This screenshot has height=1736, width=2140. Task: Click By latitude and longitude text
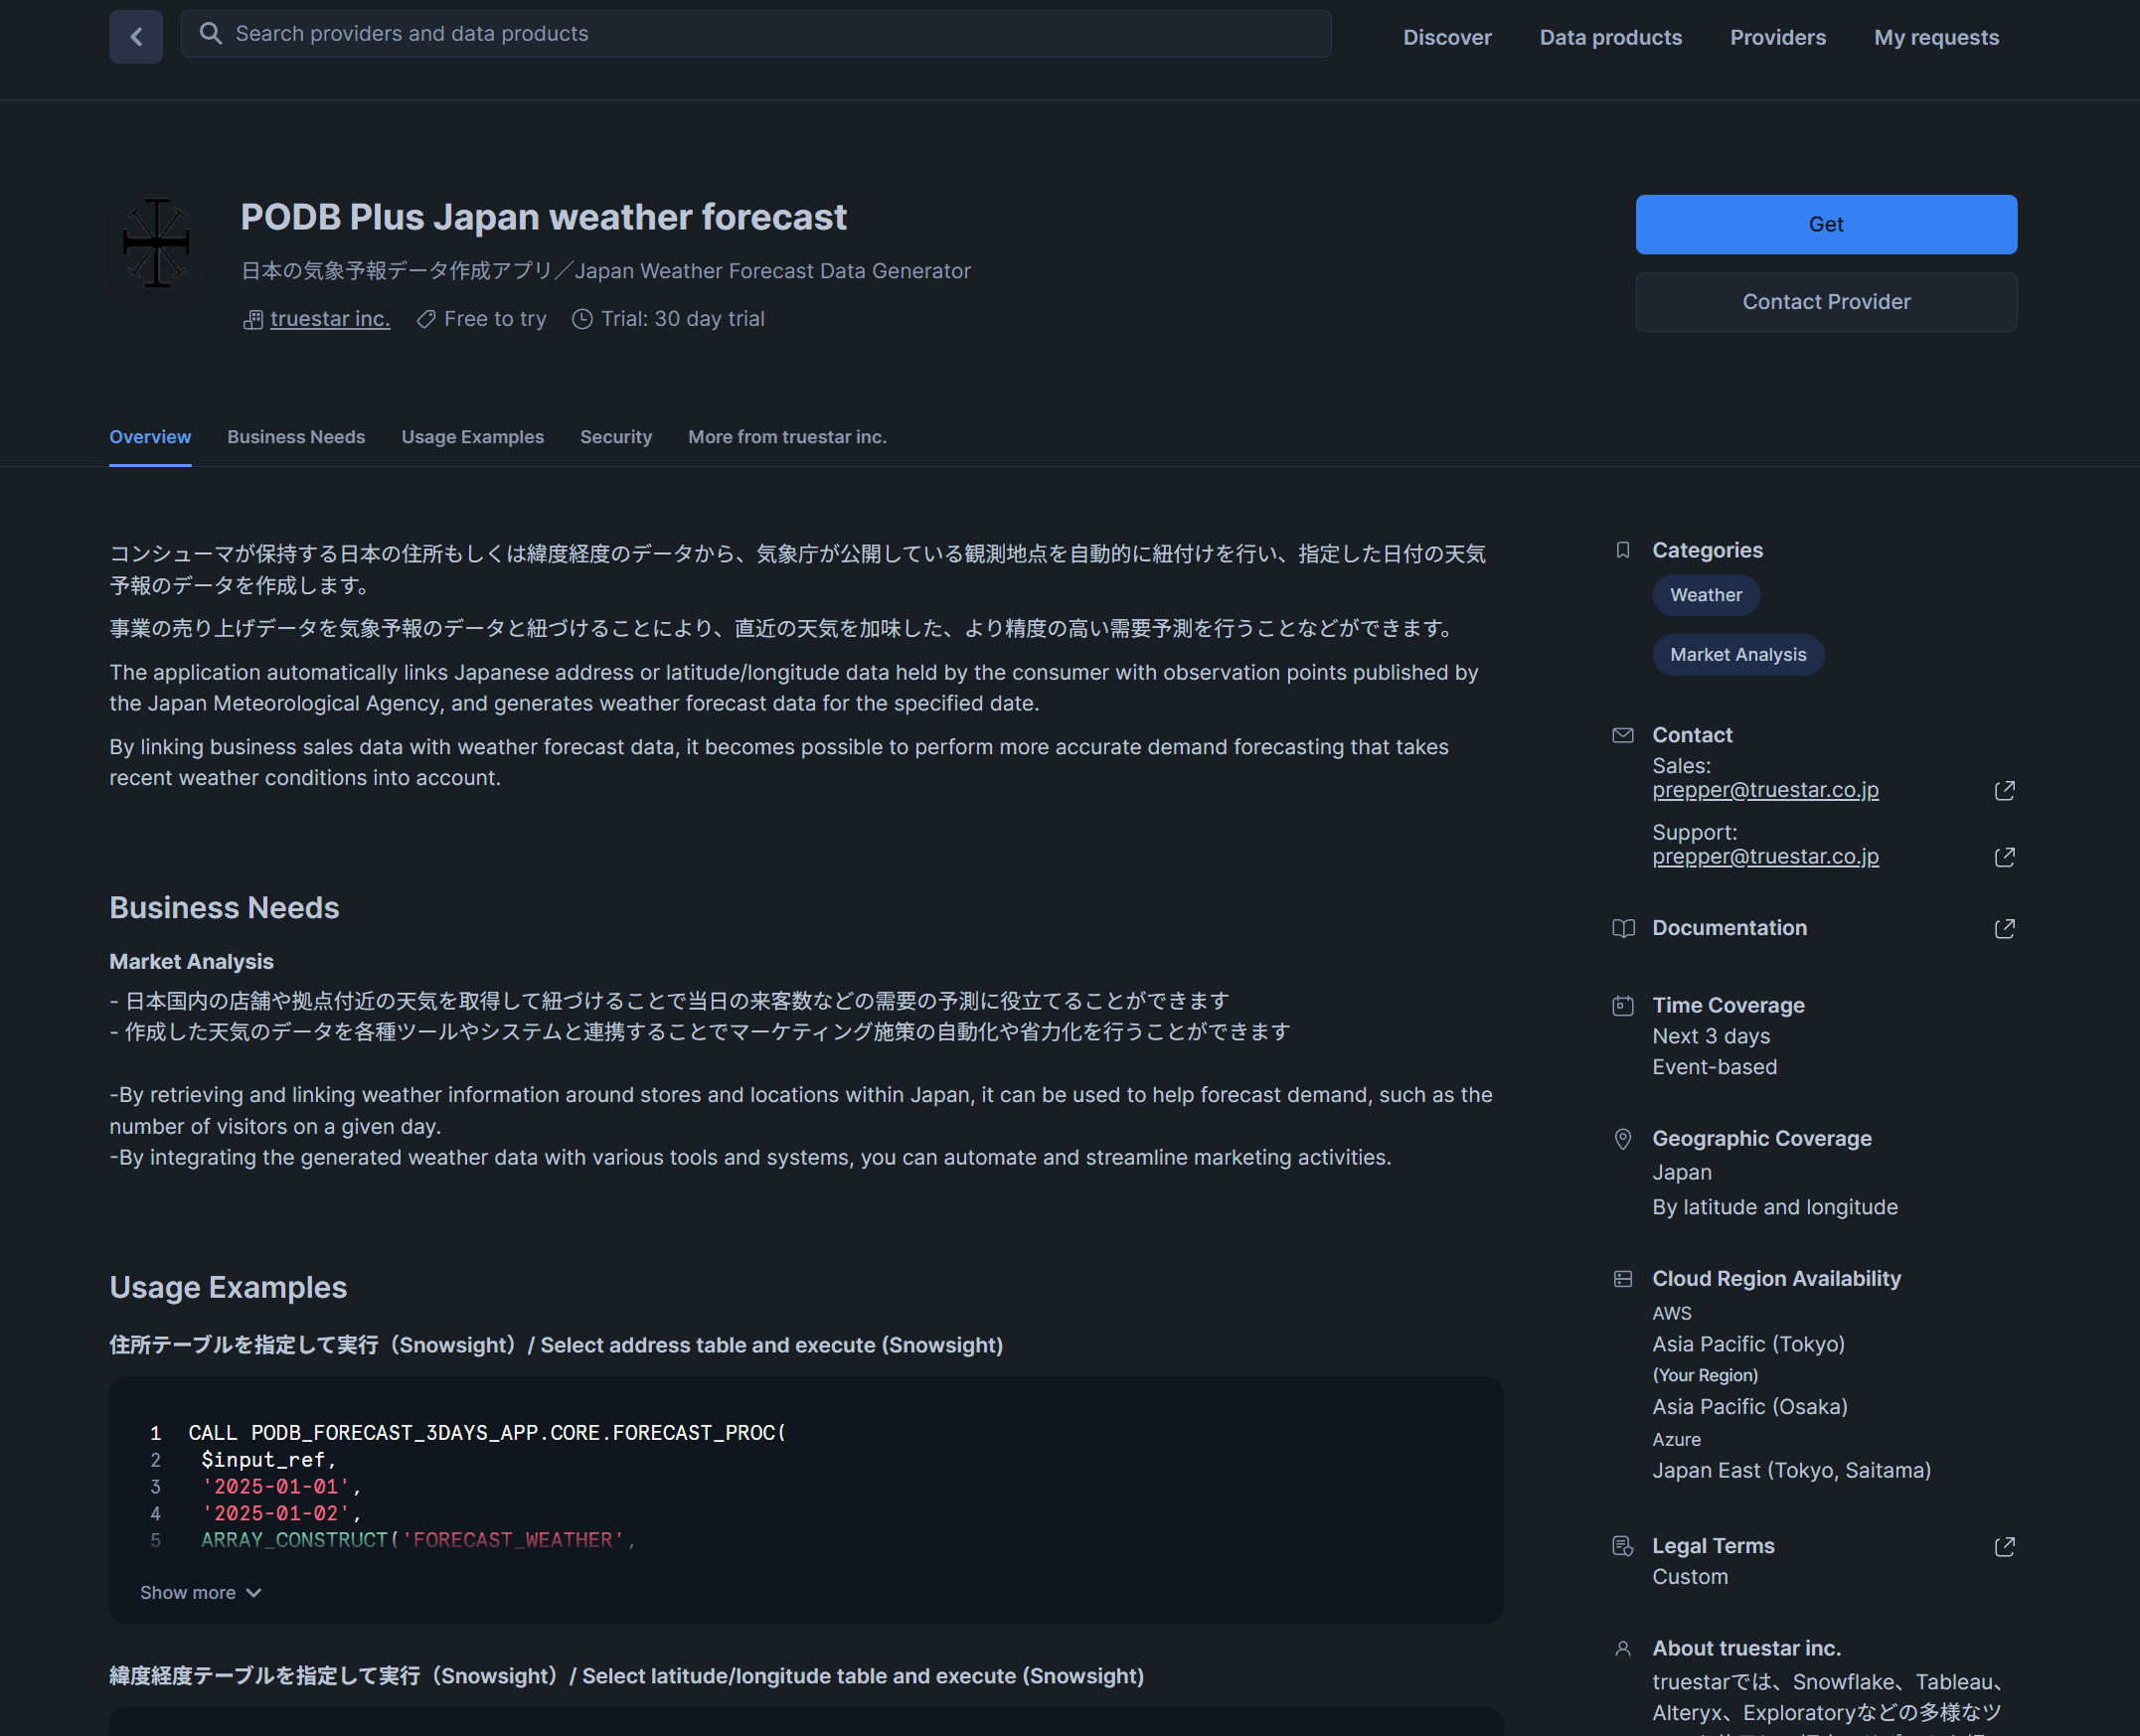coord(1774,1207)
